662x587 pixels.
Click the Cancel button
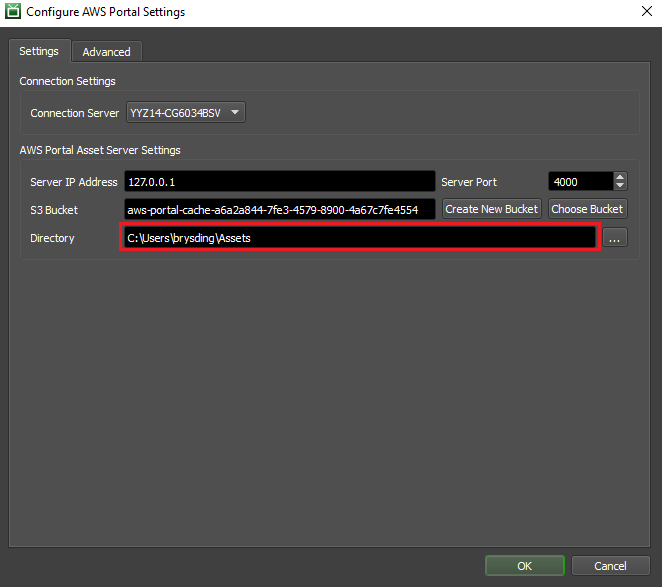point(610,565)
